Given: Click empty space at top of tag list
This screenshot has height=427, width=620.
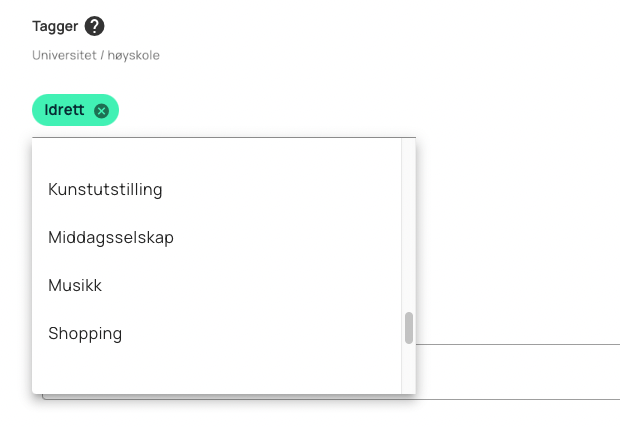Looking at the screenshot, I should (216, 152).
